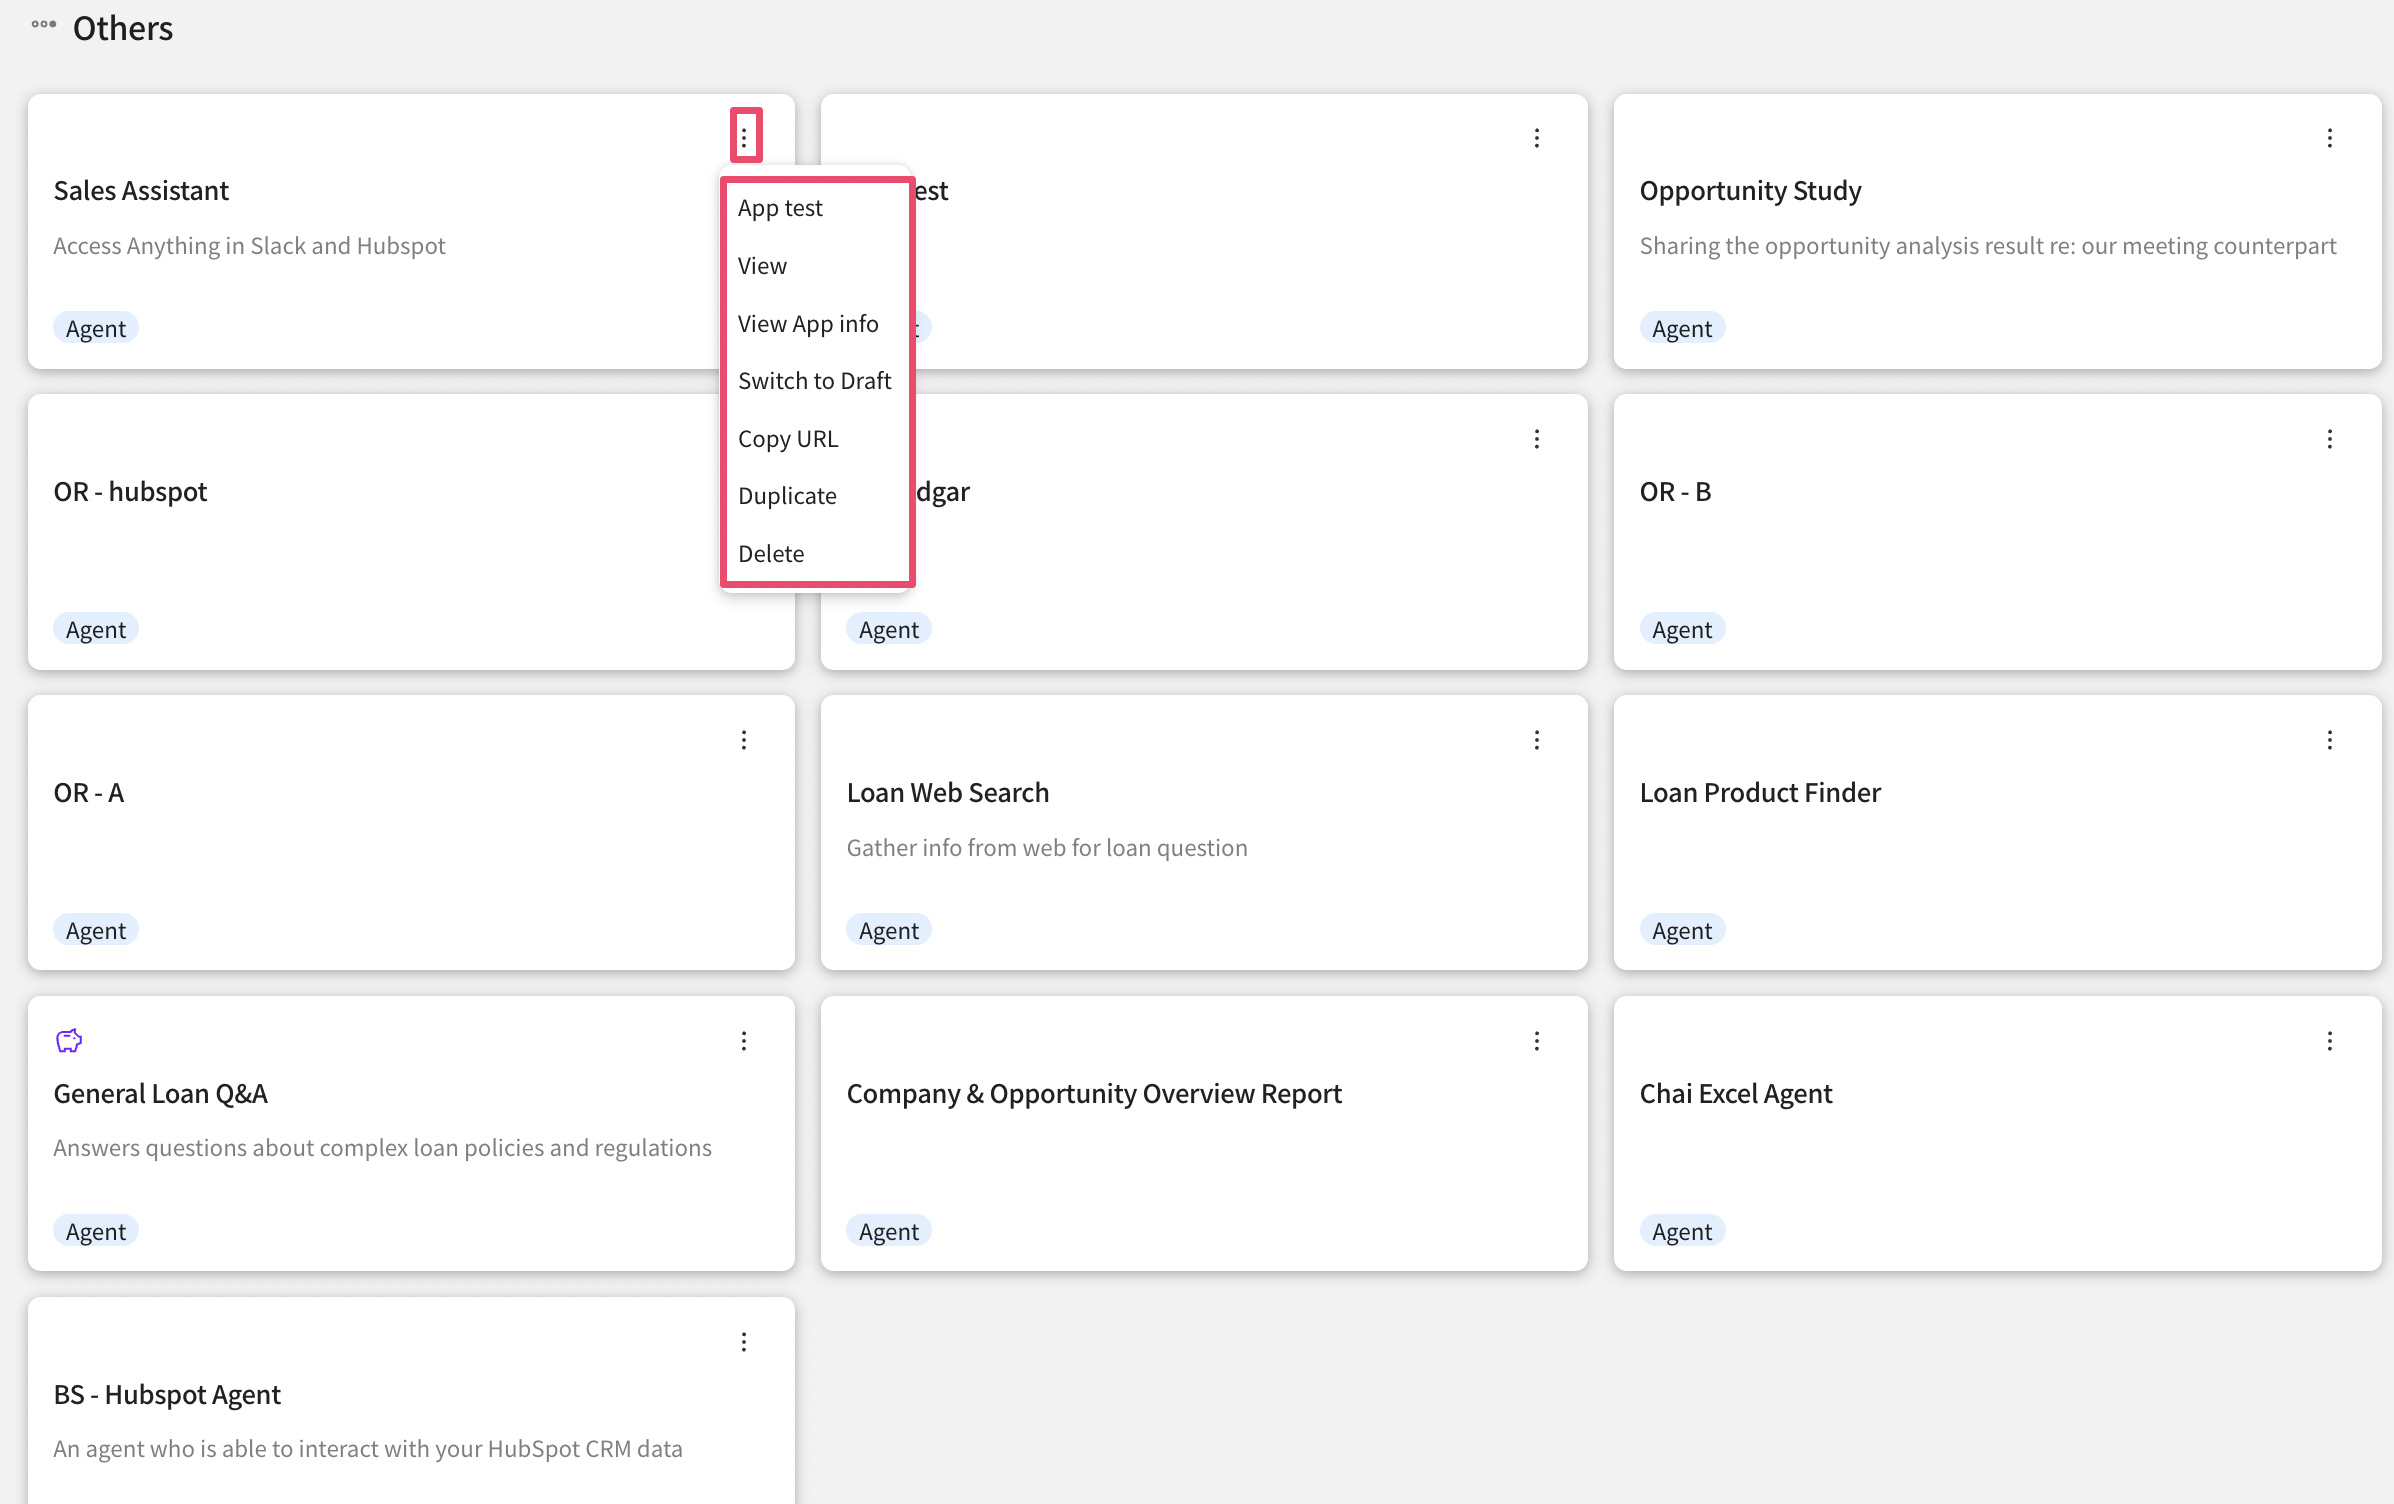Open Company & Opportunity Overview Report's menu icon
This screenshot has height=1504, width=2394.
pos(1536,1041)
